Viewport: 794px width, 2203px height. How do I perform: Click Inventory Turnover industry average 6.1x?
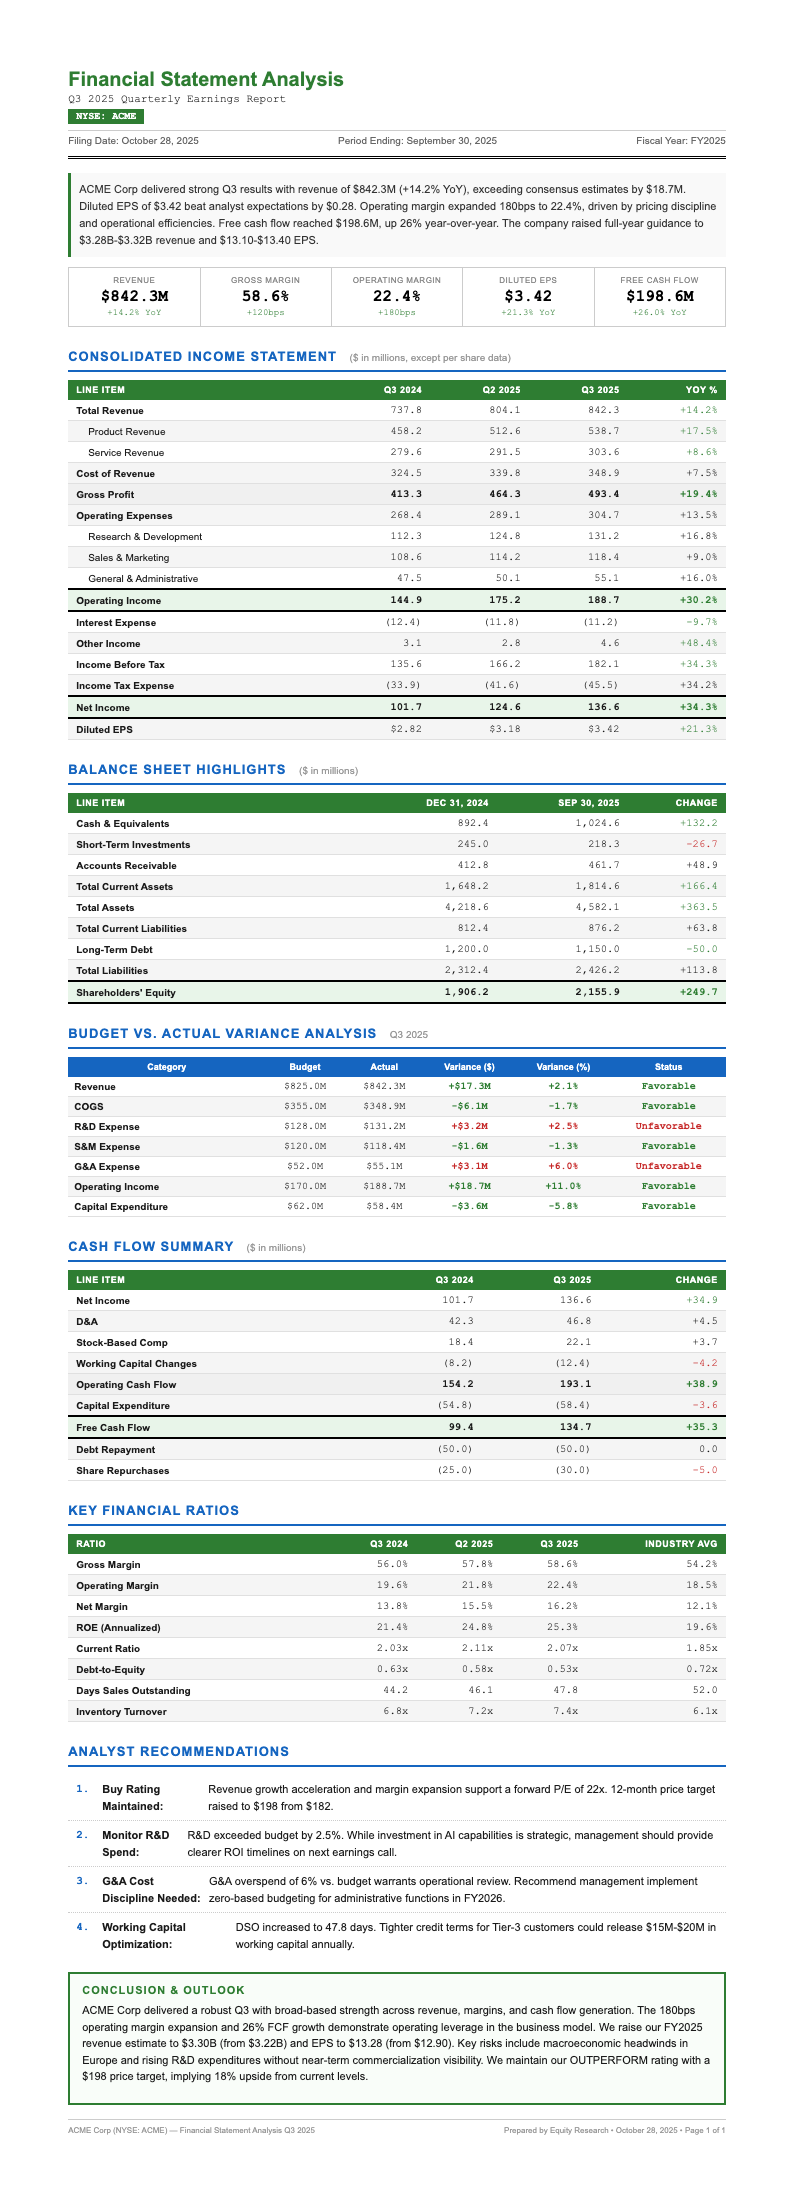(x=707, y=1712)
